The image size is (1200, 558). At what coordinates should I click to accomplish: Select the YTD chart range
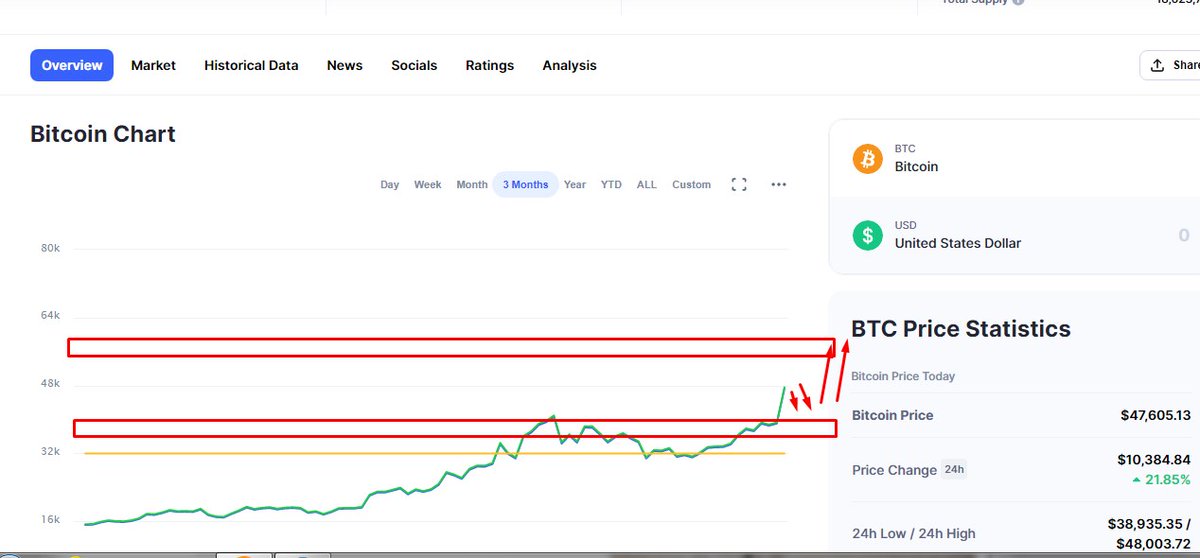click(611, 185)
